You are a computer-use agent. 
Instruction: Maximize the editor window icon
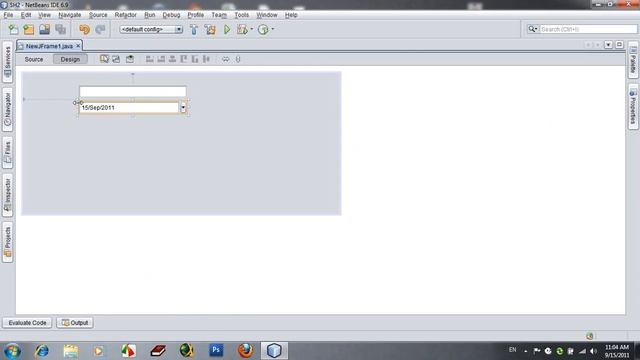[x=619, y=44]
